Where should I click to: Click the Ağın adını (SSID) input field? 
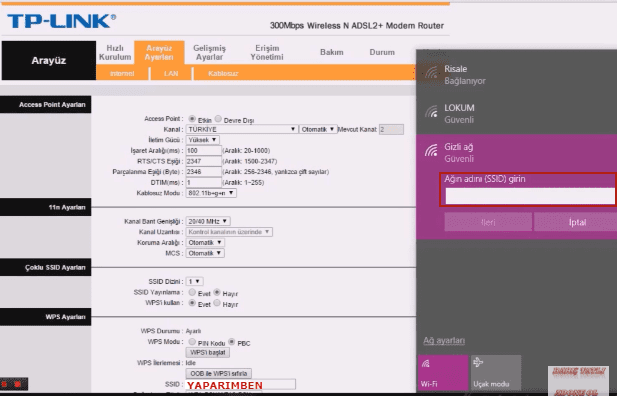(x=530, y=196)
